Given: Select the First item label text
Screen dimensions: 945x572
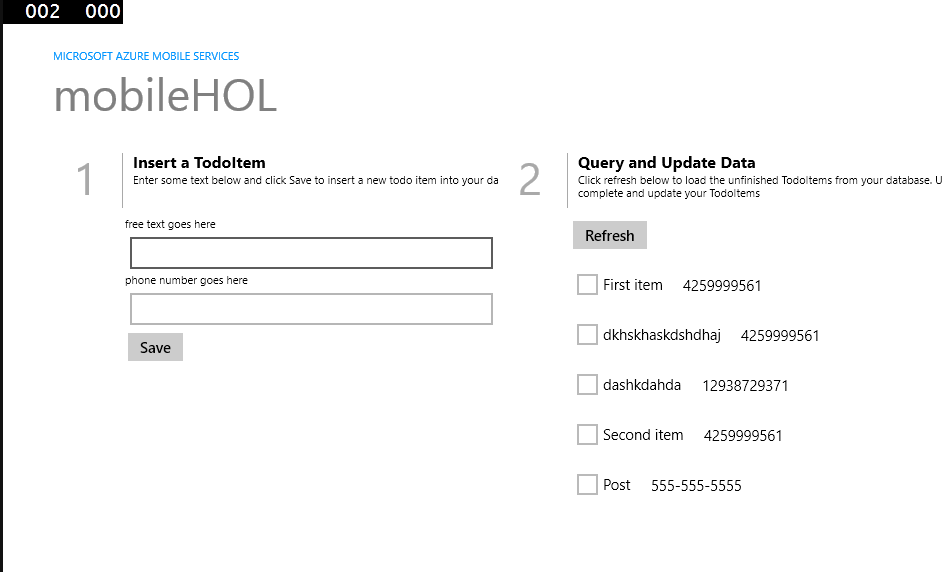Looking at the screenshot, I should (632, 284).
